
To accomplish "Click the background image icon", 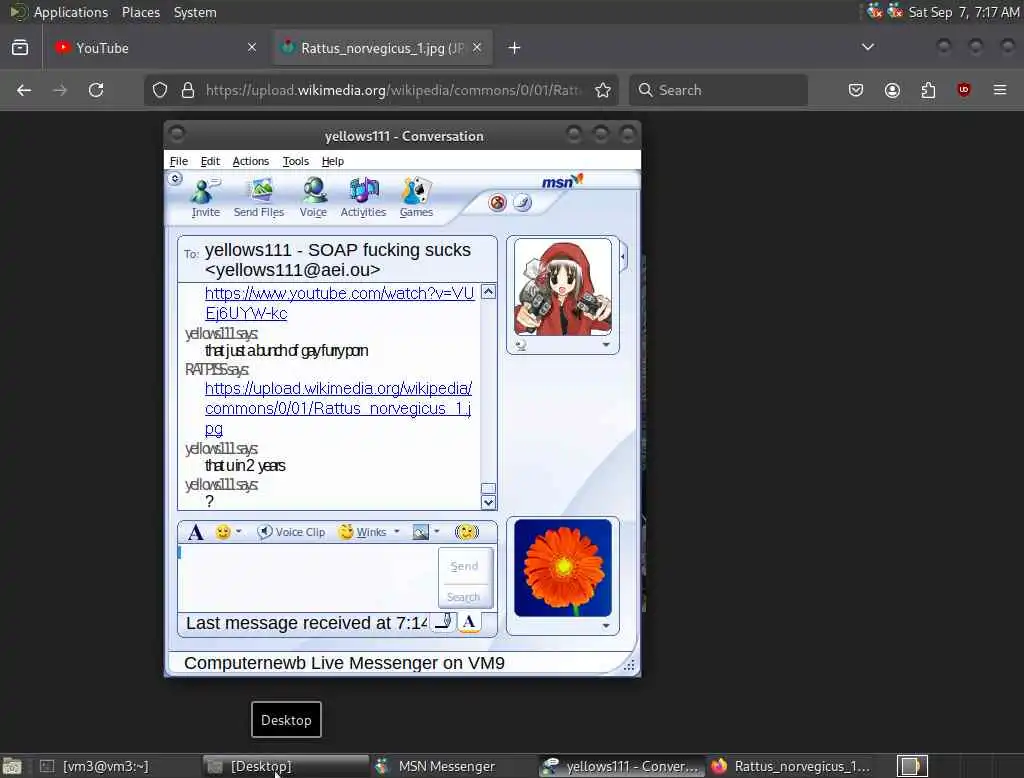I will pos(421,532).
